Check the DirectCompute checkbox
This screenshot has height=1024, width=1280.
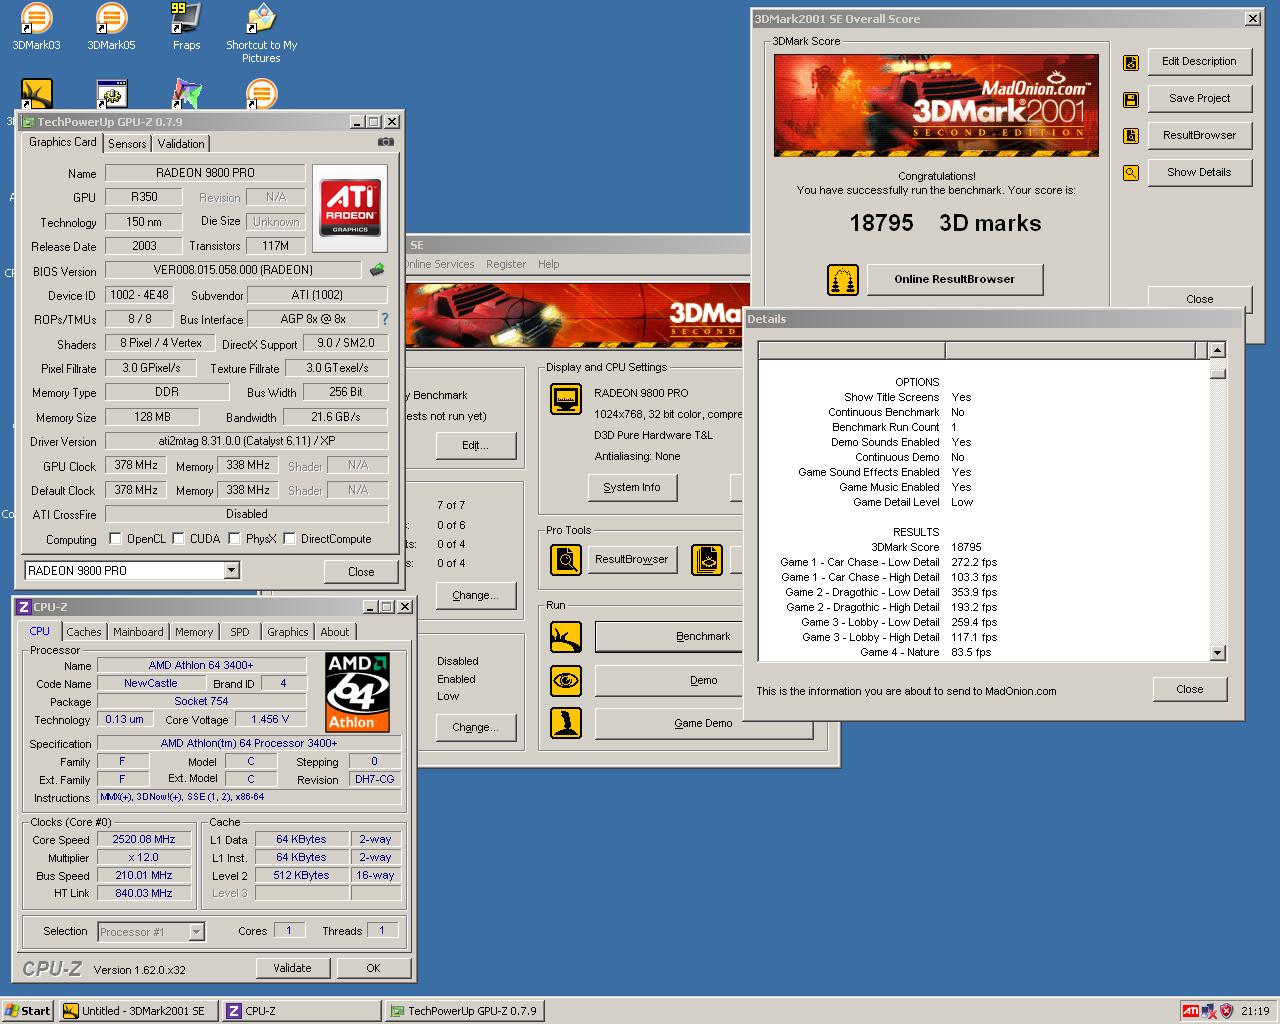click(x=289, y=539)
